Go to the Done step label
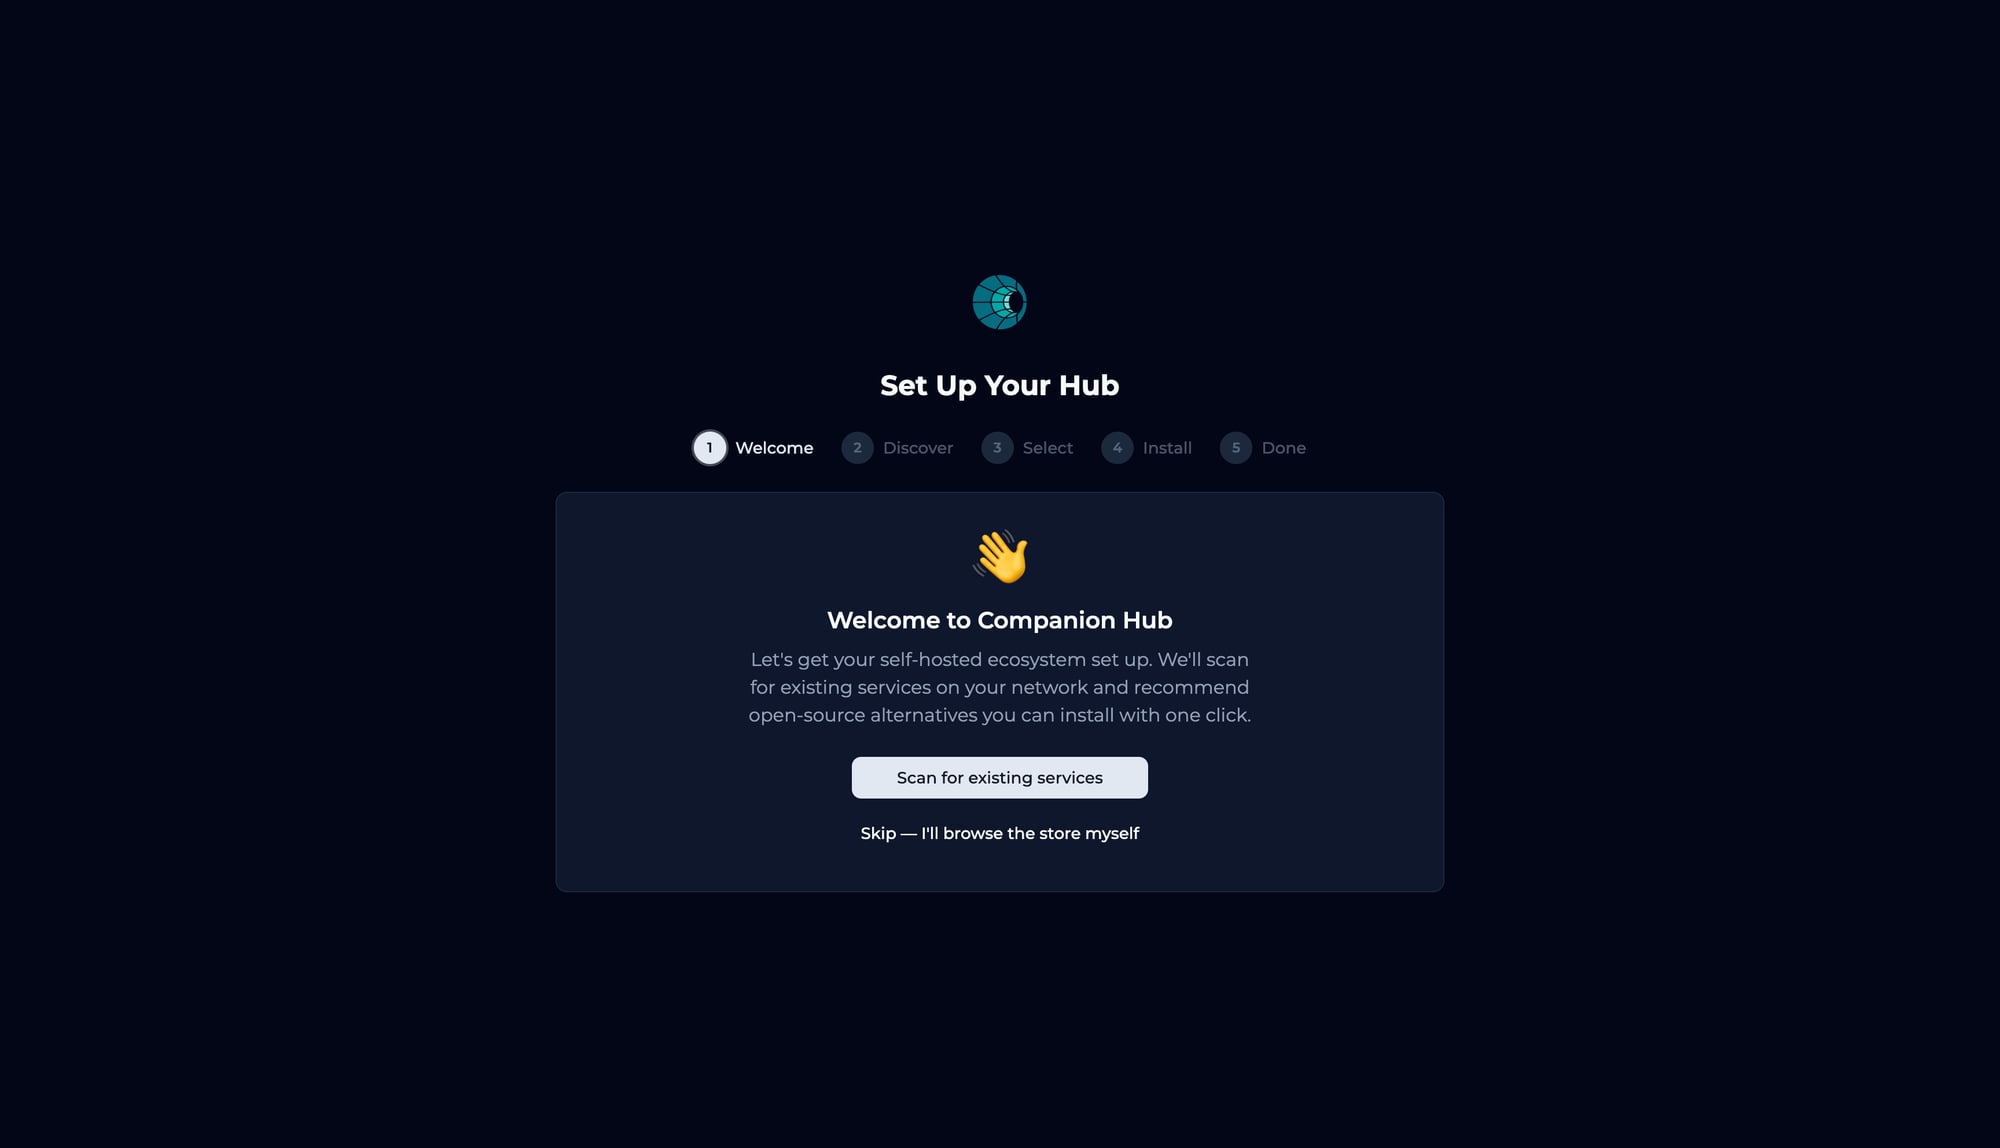Screen dimensions: 2000x1148 coord(1284,448)
